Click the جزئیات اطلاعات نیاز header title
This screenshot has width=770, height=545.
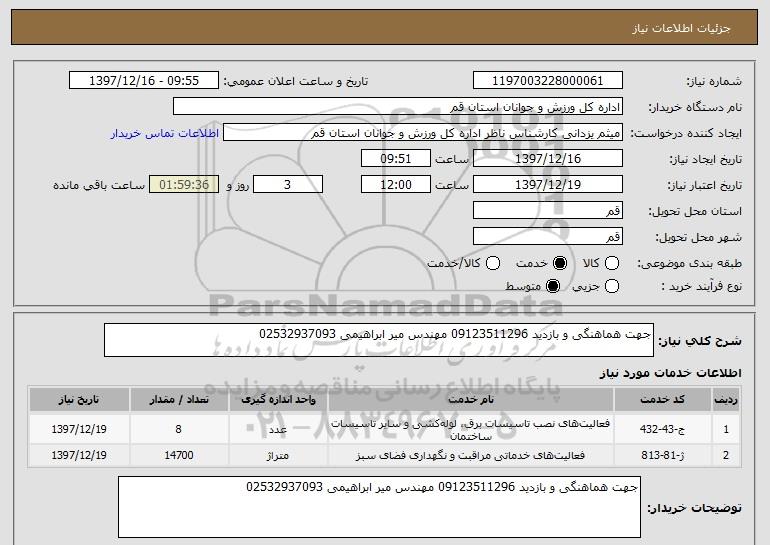(x=681, y=28)
